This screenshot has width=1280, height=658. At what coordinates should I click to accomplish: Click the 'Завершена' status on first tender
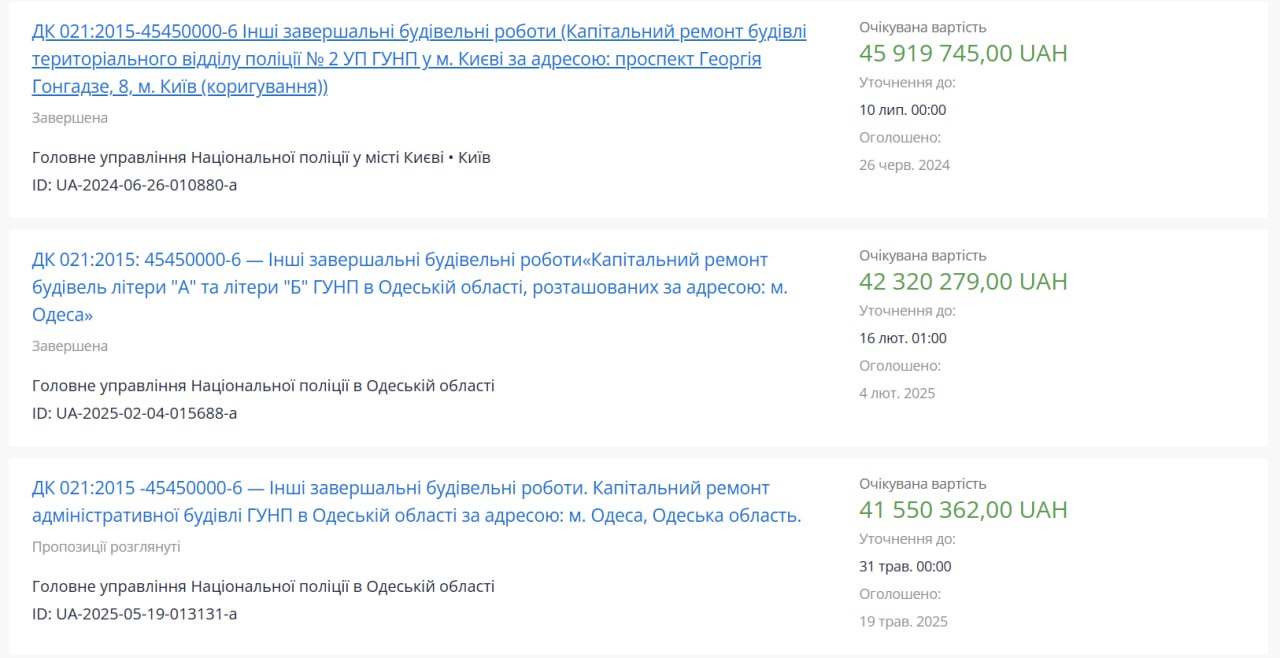(x=70, y=118)
